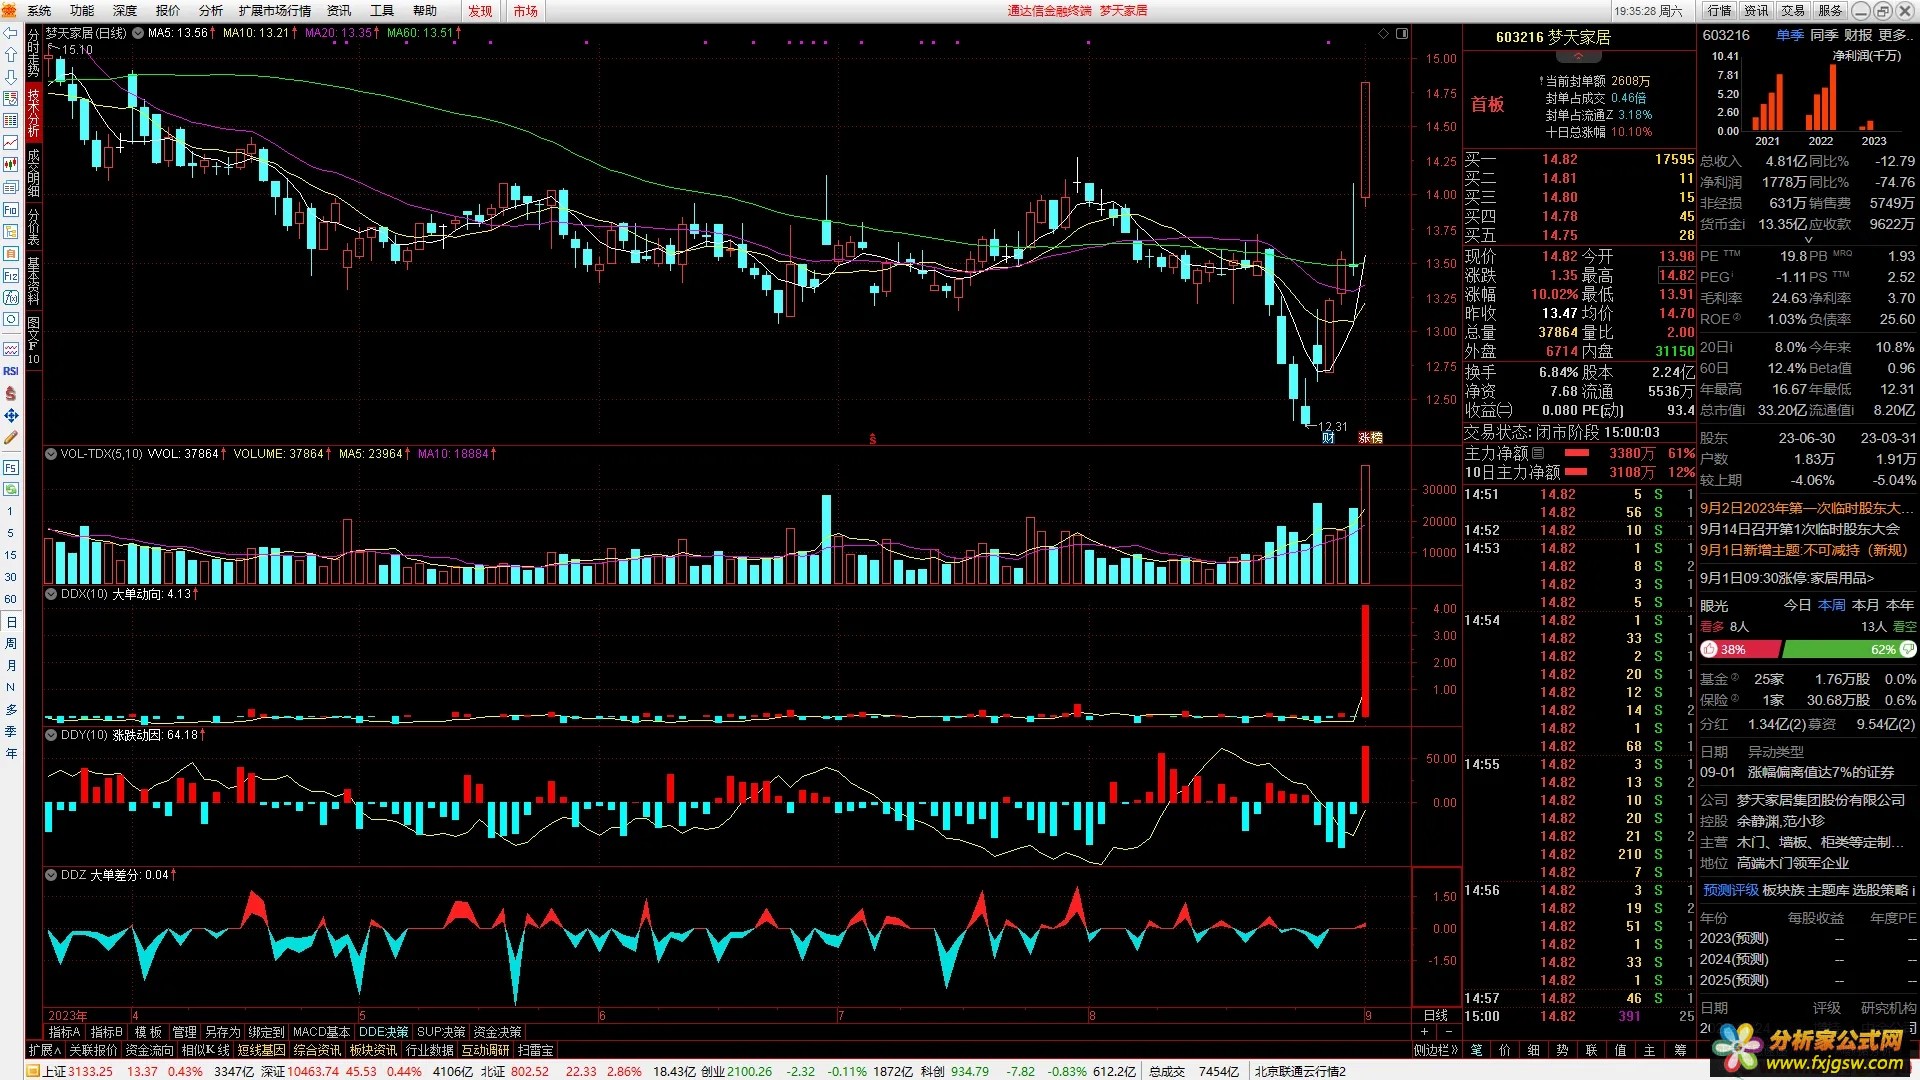Toggle the main K-line settings circle icon next to 梦天家居(日线)

138,33
